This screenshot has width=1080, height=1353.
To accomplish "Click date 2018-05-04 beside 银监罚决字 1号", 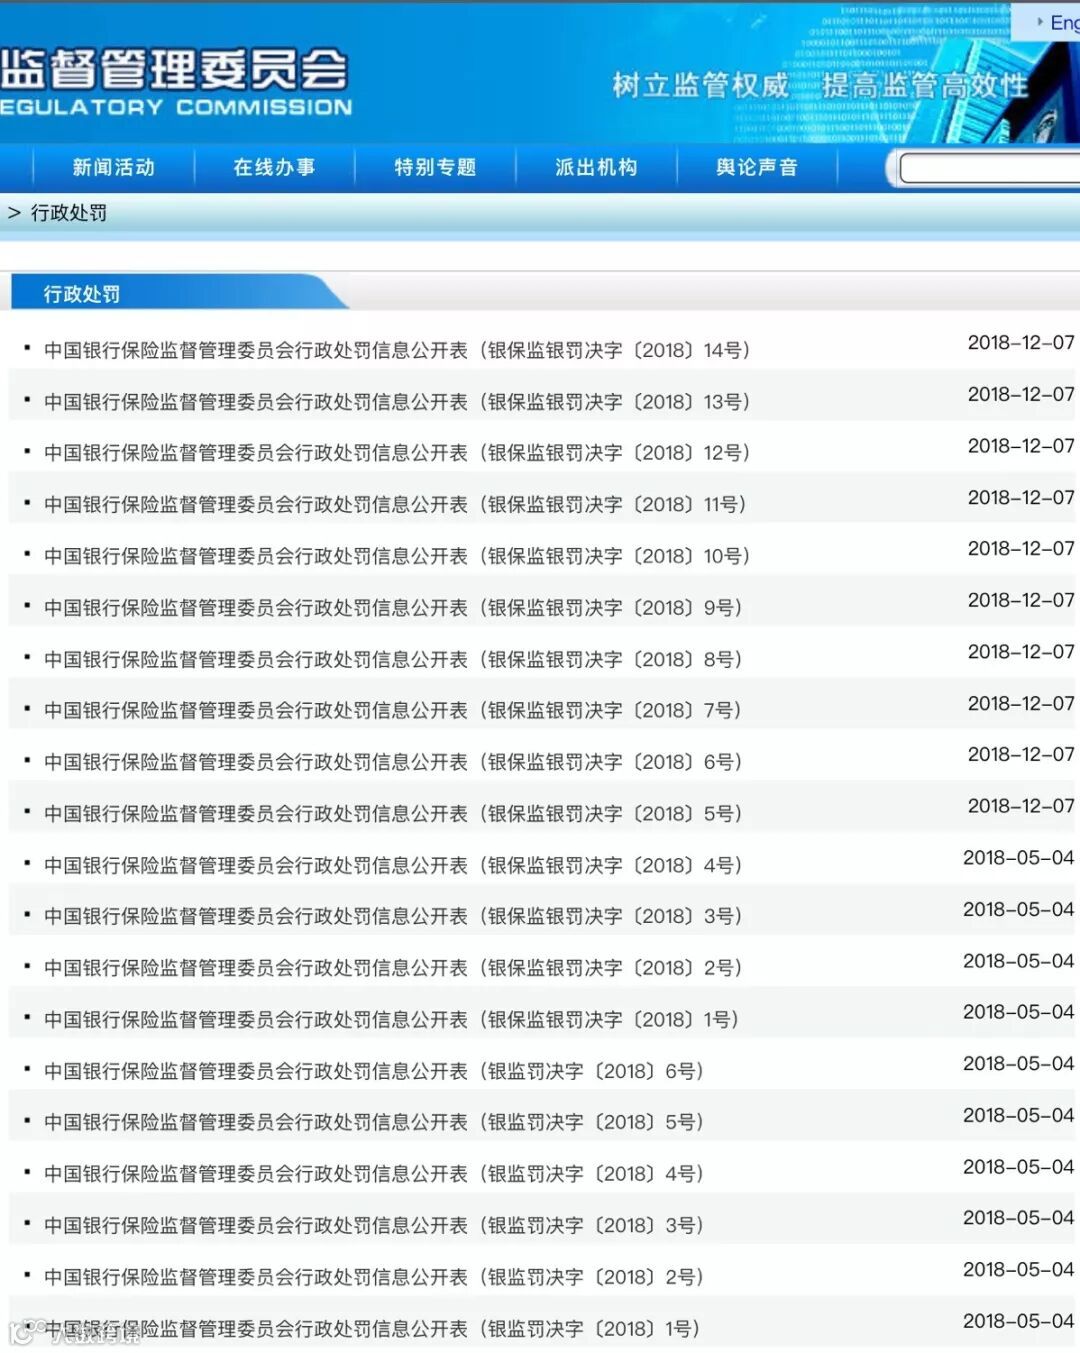I will pyautogui.click(x=1019, y=1321).
